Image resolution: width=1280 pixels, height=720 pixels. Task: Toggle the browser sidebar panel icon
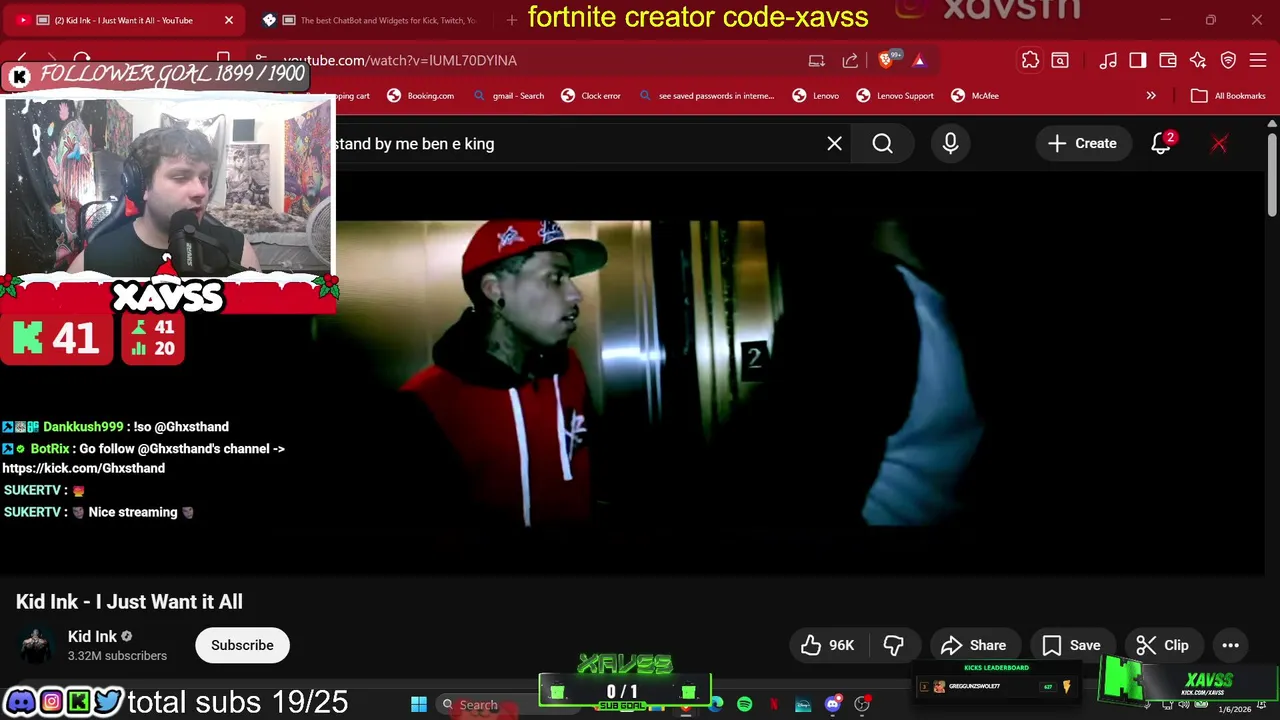pyautogui.click(x=1138, y=61)
